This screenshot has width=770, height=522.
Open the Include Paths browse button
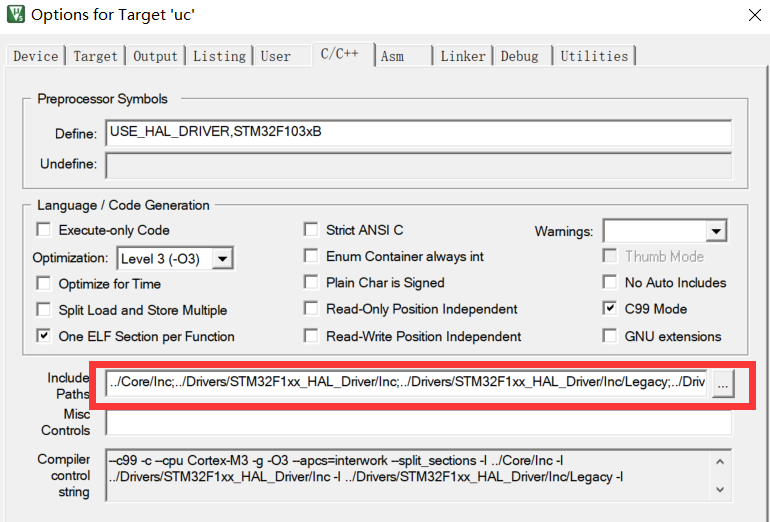point(723,384)
